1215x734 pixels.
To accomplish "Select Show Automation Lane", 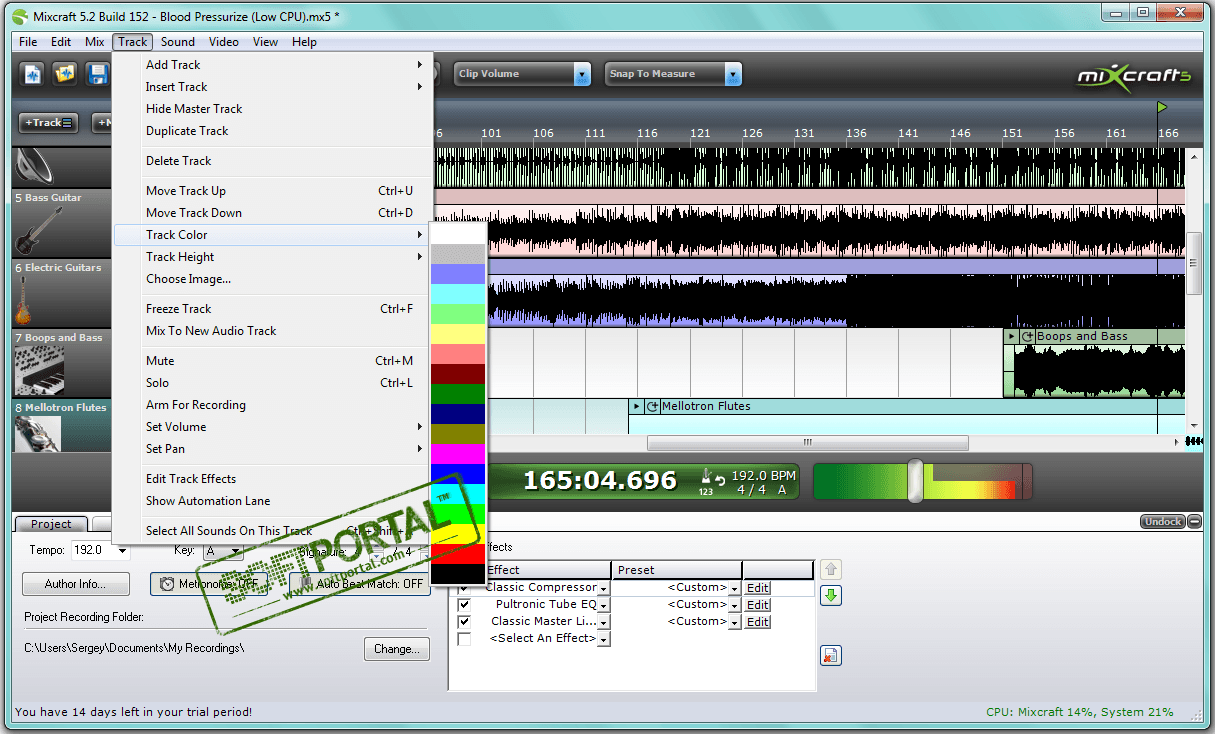I will [273, 501].
